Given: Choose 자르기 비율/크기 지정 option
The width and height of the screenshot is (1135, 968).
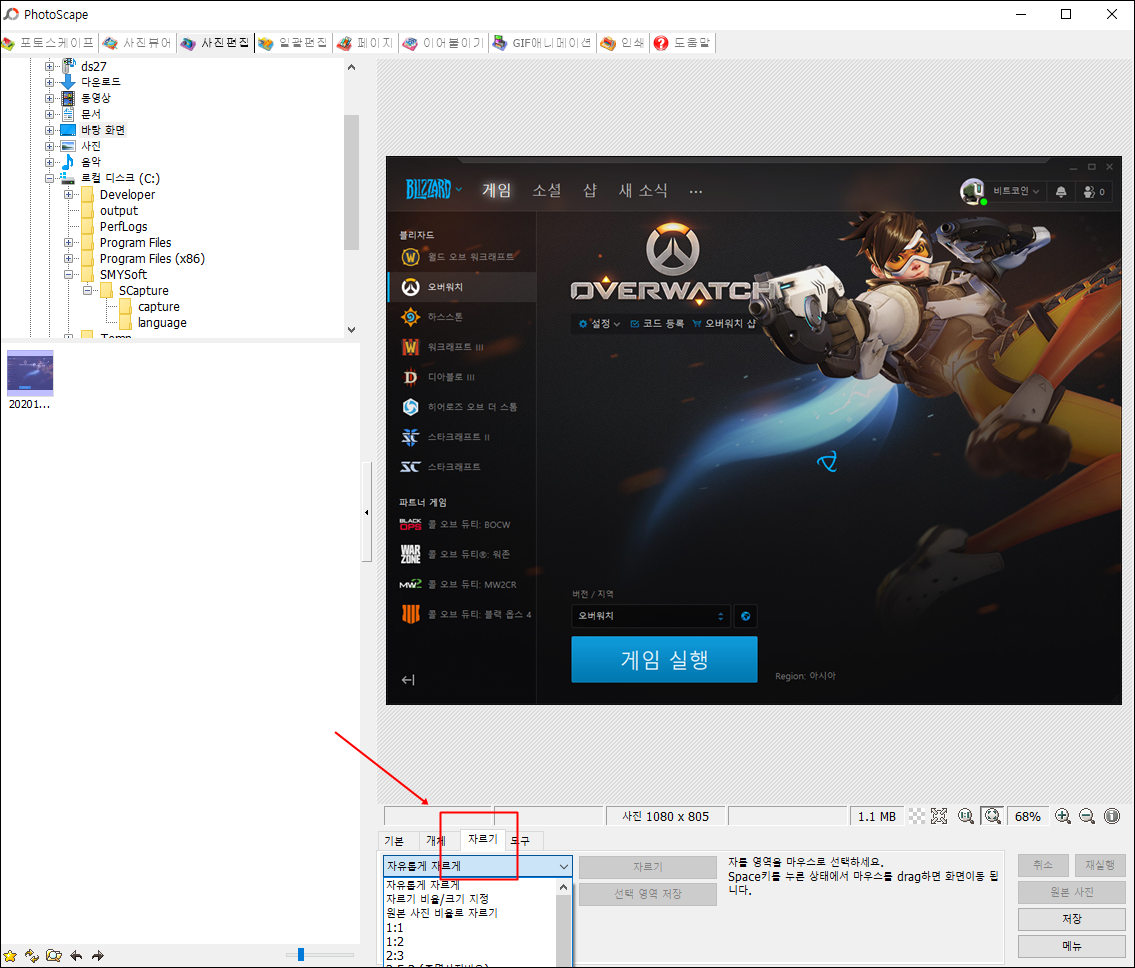Looking at the screenshot, I should tap(437, 899).
